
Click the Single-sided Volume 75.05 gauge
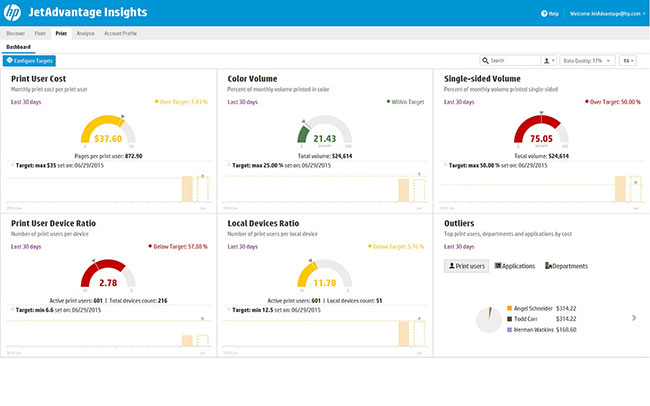[541, 131]
